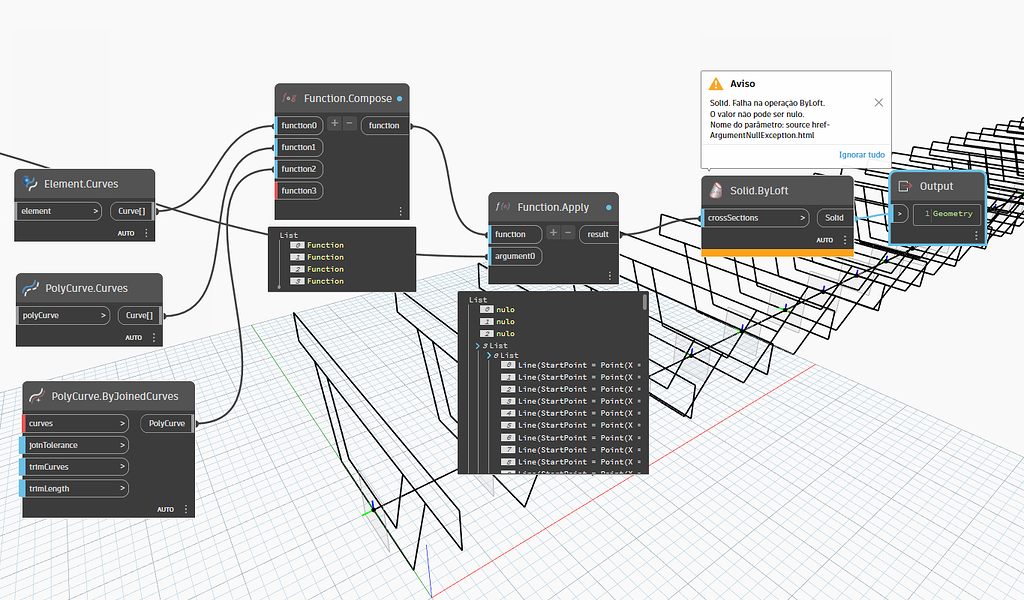Click the result output port on Function.Apply
This screenshot has width=1024, height=600.
click(598, 234)
